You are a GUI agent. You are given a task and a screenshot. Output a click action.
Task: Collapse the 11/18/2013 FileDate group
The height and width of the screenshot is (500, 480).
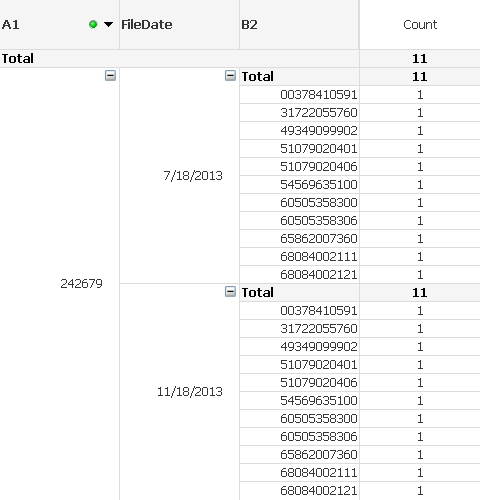point(230,292)
